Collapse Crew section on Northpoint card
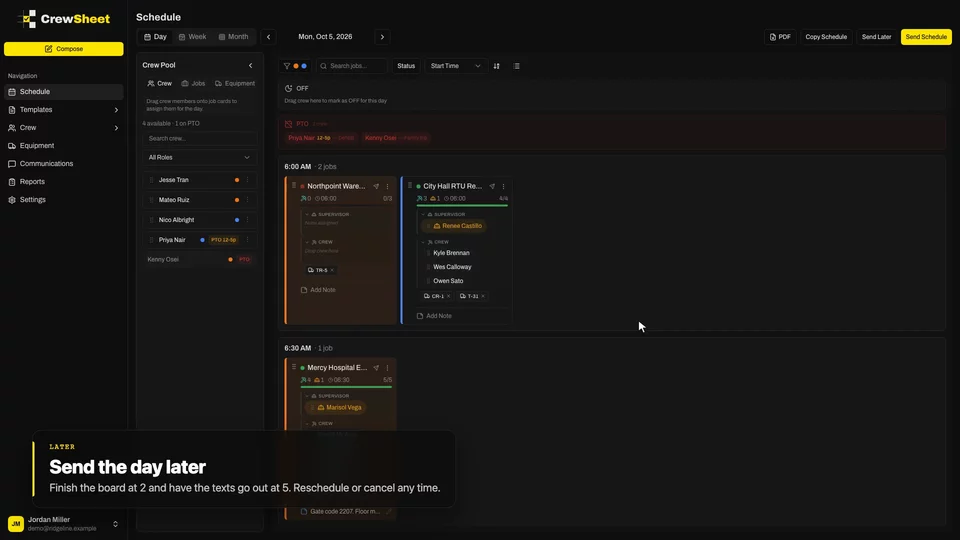Viewport: 960px width, 540px height. 307,242
